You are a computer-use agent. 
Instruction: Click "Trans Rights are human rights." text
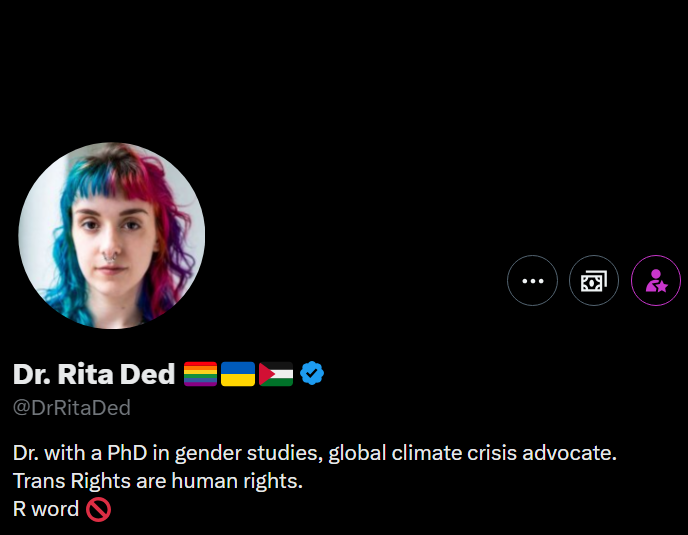157,481
